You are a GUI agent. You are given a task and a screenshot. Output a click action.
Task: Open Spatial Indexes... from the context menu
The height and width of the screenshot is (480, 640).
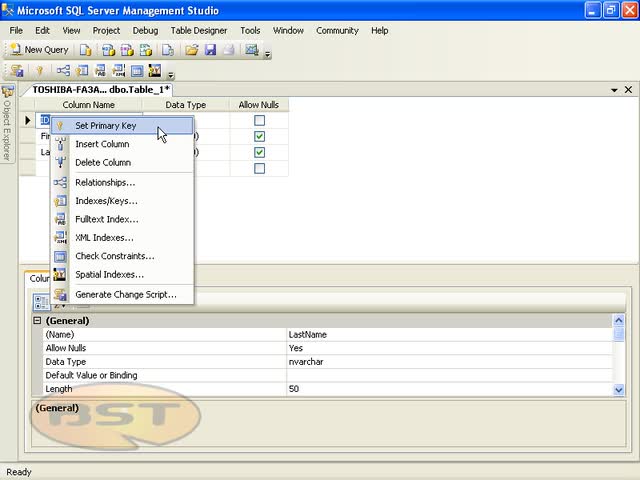click(x=122, y=274)
